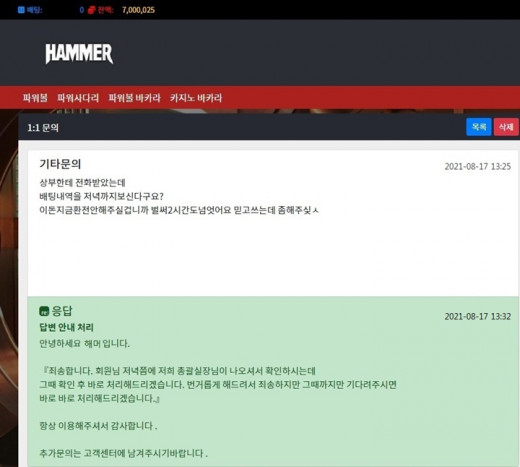This screenshot has height=467, width=520.
Task: Click the 1:1 문의 section header
Action: pyautogui.click(x=43, y=128)
